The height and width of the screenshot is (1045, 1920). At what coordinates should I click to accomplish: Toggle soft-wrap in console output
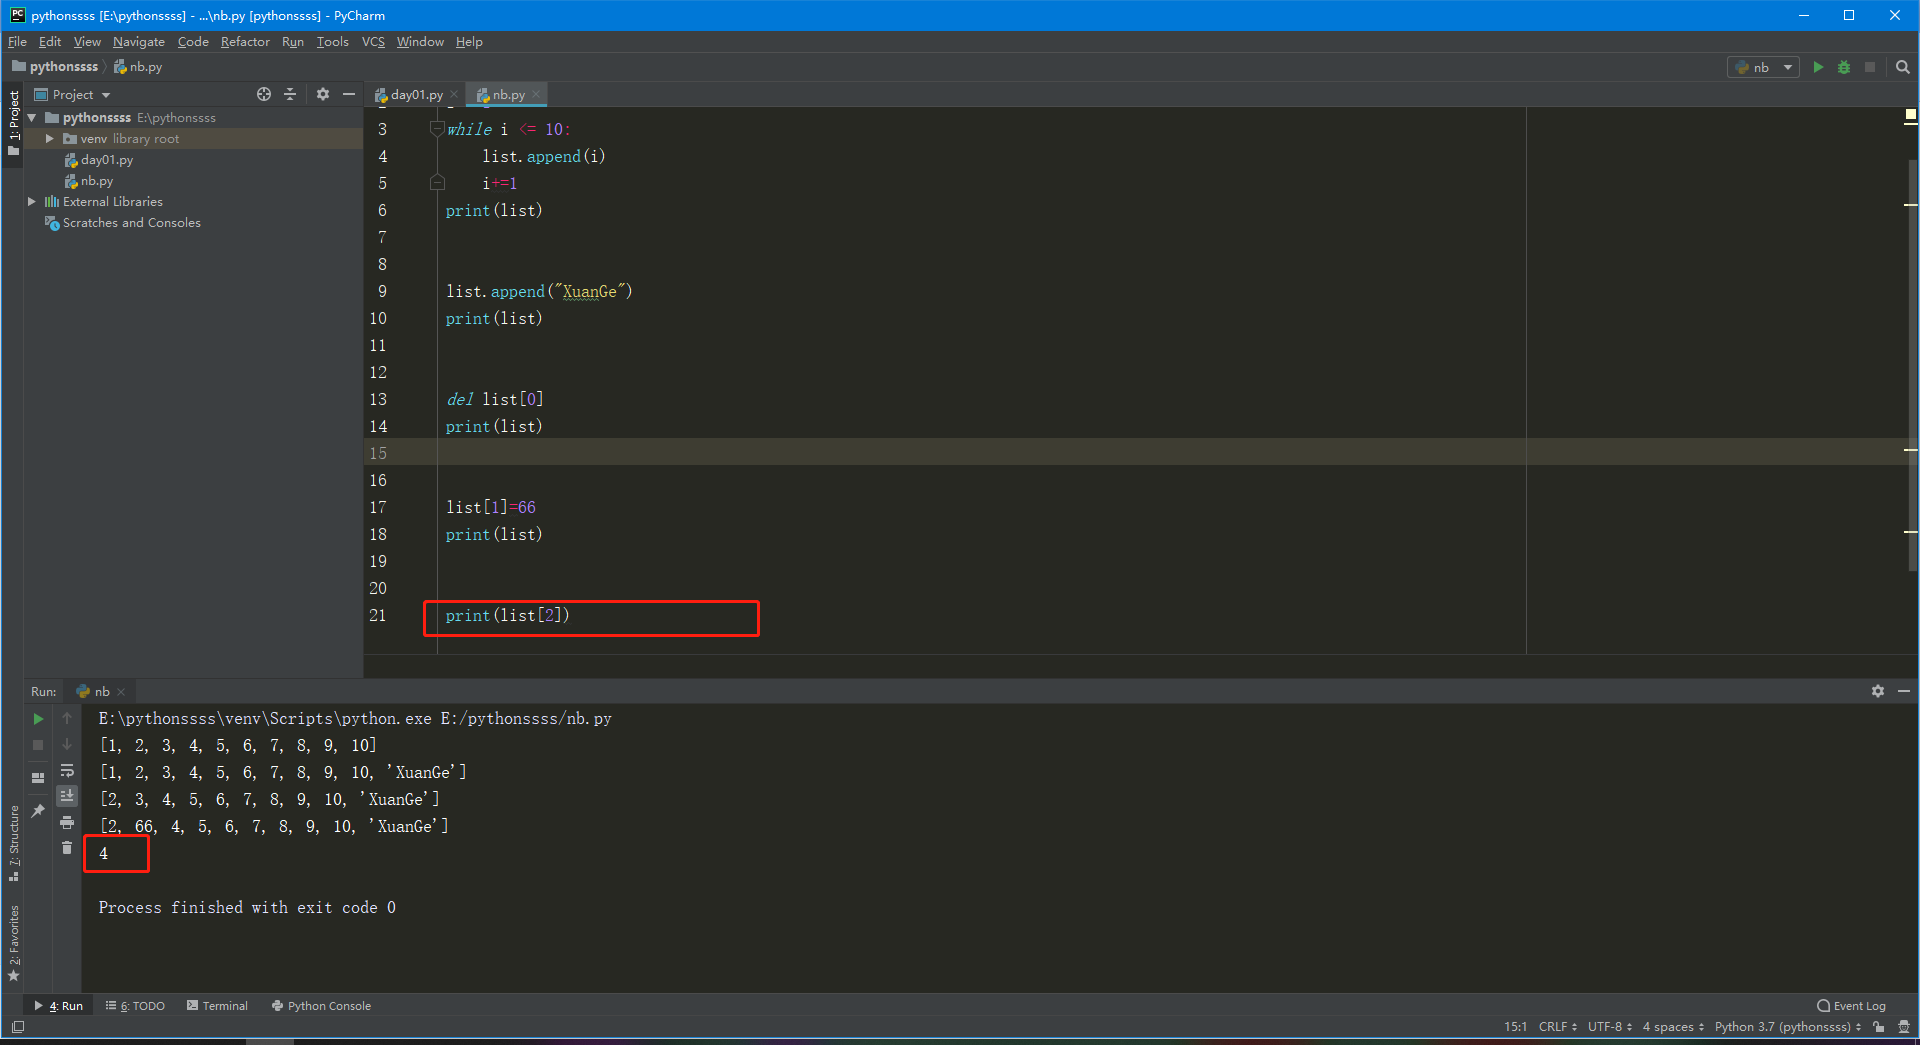pos(67,771)
